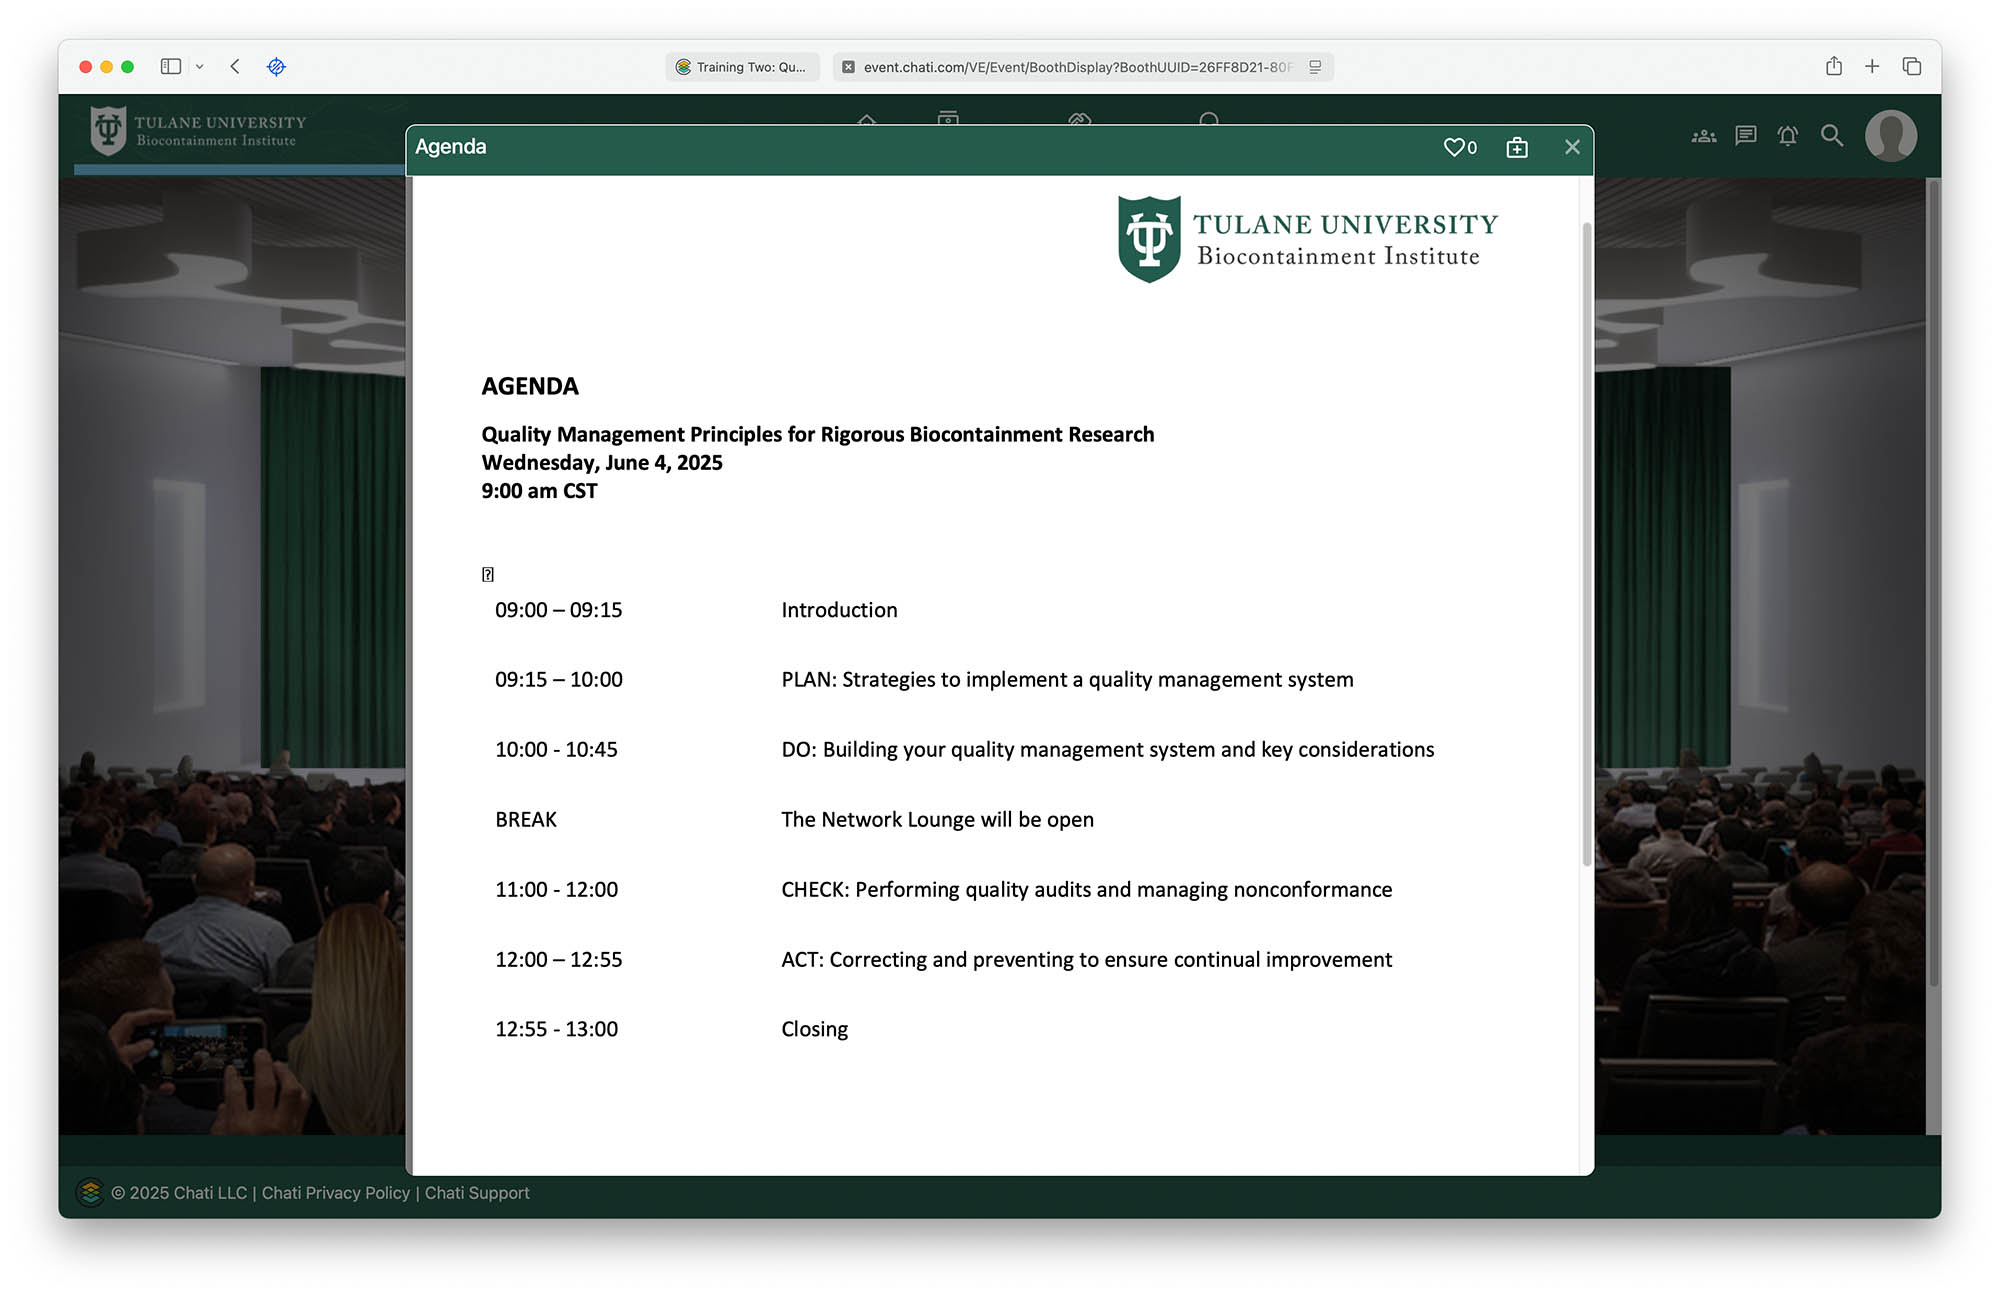Click the search magnifier icon
This screenshot has width=2000, height=1296.
point(1831,136)
